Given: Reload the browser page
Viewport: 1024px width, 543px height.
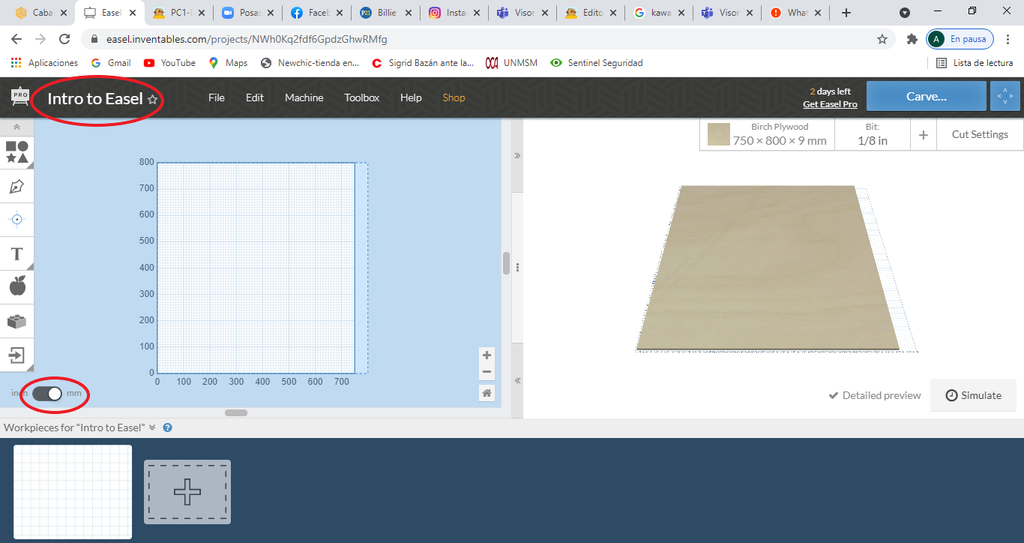Looking at the screenshot, I should pyautogui.click(x=64, y=39).
